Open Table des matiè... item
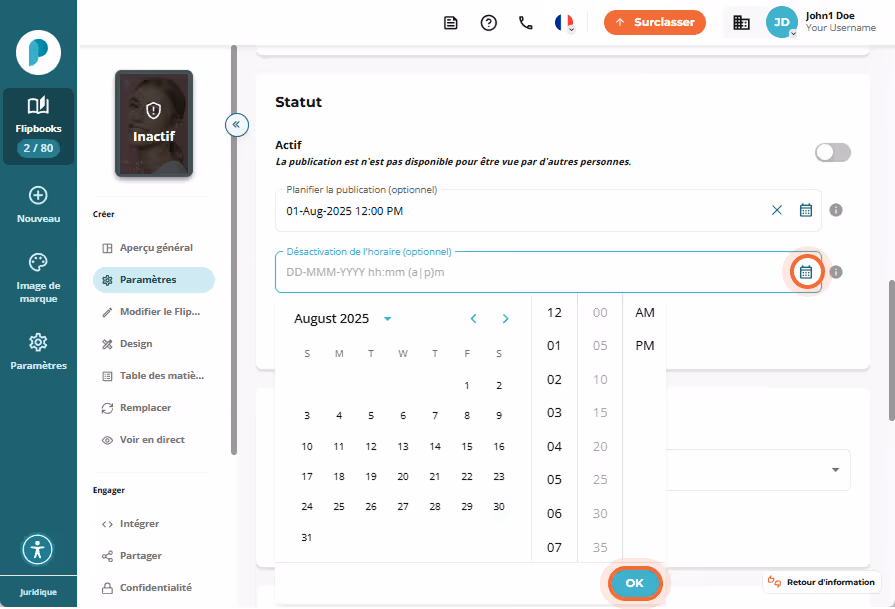This screenshot has height=609, width=895. coord(154,376)
